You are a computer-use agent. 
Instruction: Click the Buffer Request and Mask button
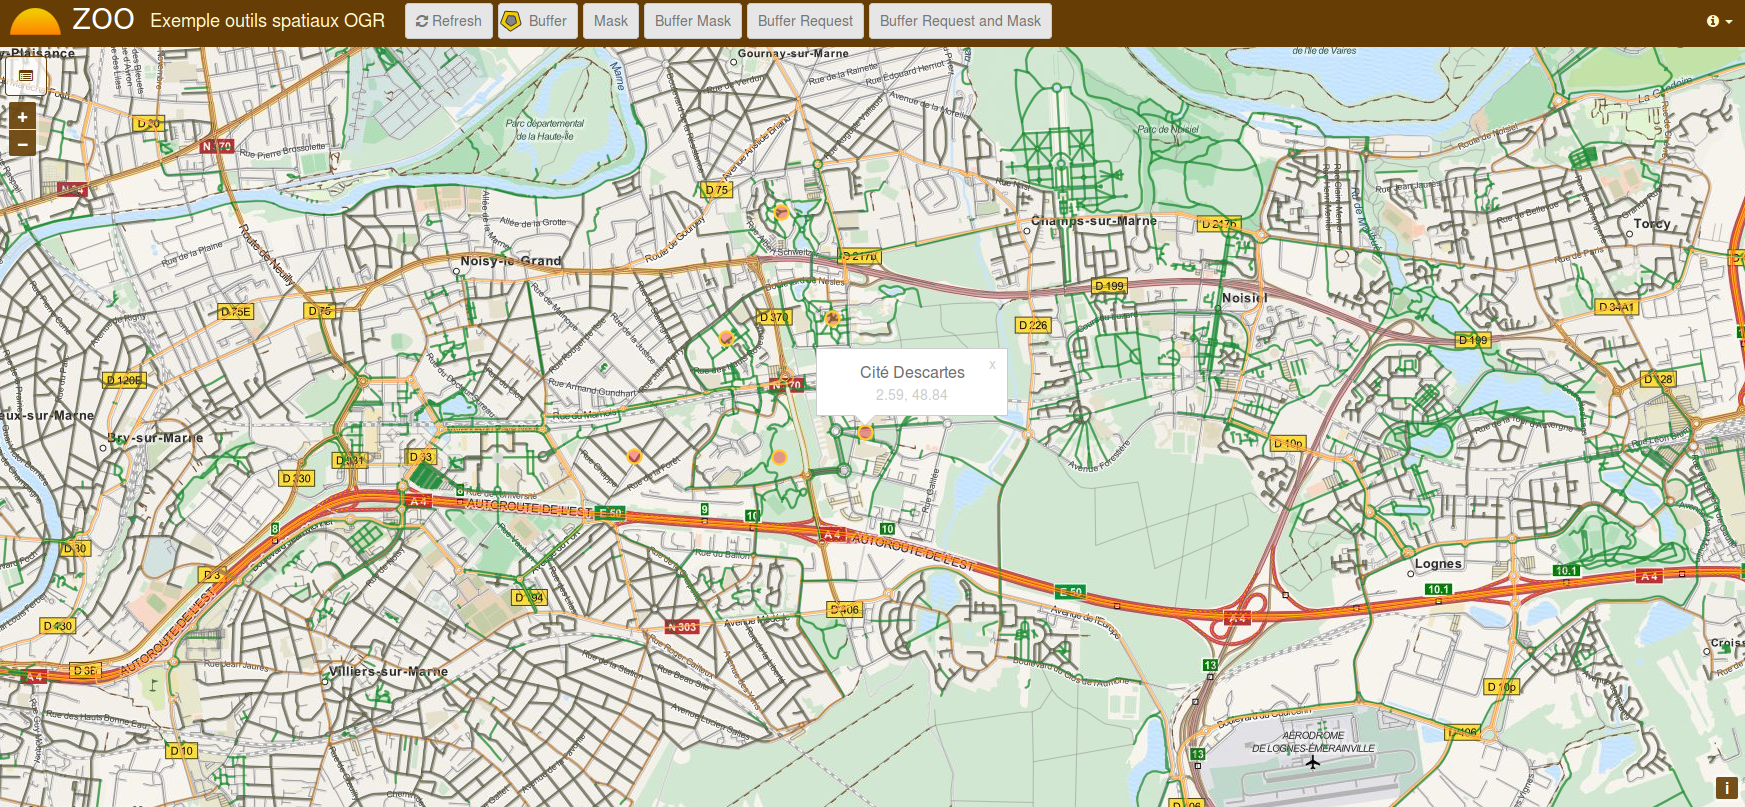(x=960, y=21)
